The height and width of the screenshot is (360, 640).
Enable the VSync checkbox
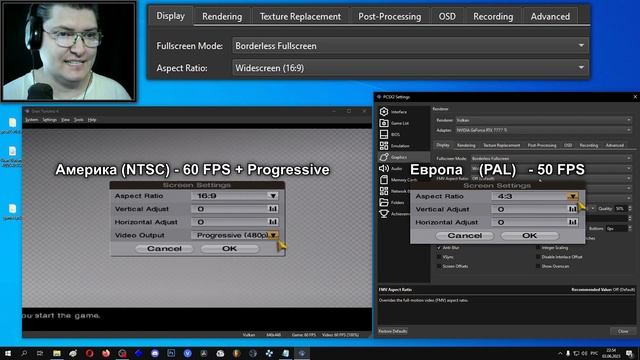[x=439, y=257]
